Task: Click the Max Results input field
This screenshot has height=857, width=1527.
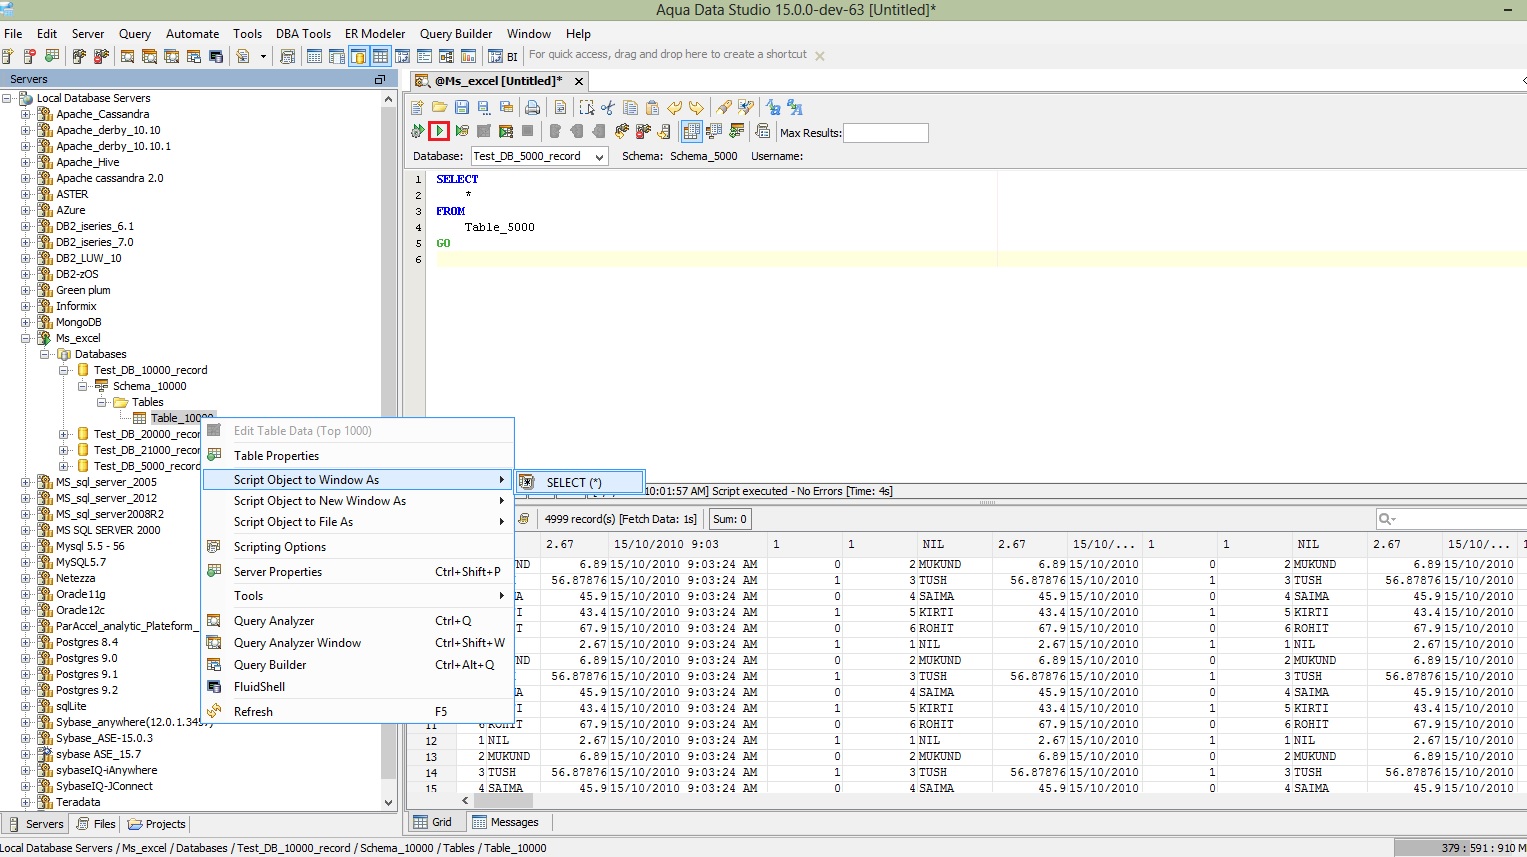Action: (x=886, y=132)
